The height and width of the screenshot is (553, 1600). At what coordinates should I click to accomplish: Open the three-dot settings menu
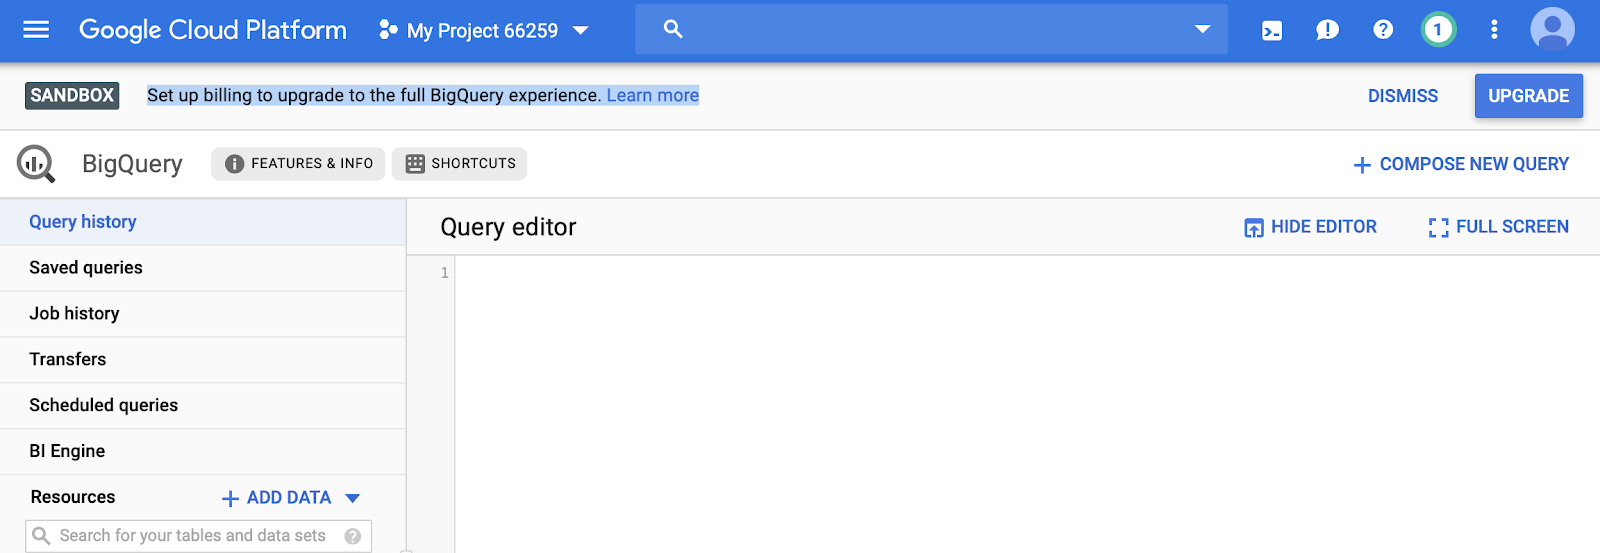point(1494,29)
